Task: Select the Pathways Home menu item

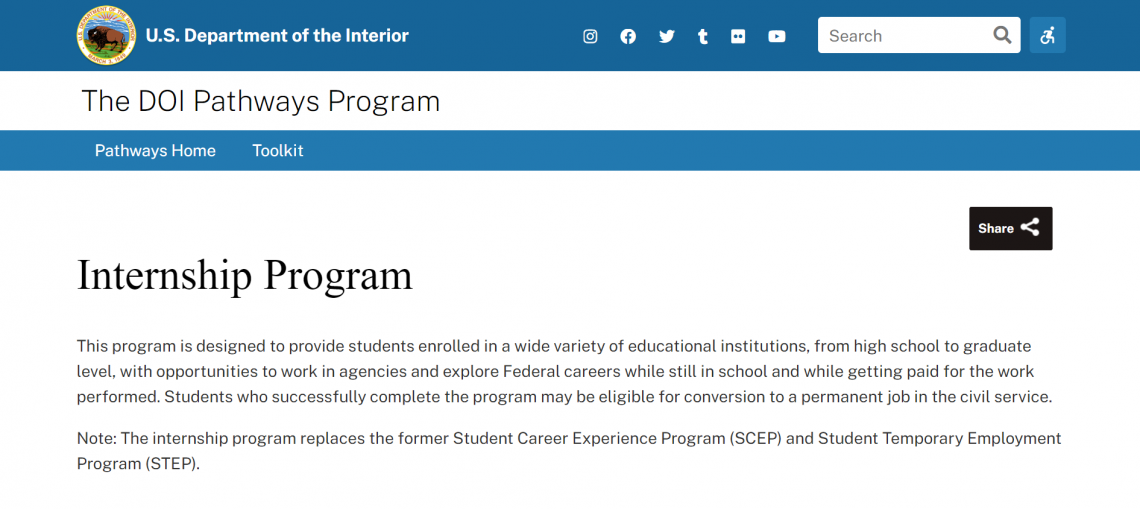Action: coord(155,150)
